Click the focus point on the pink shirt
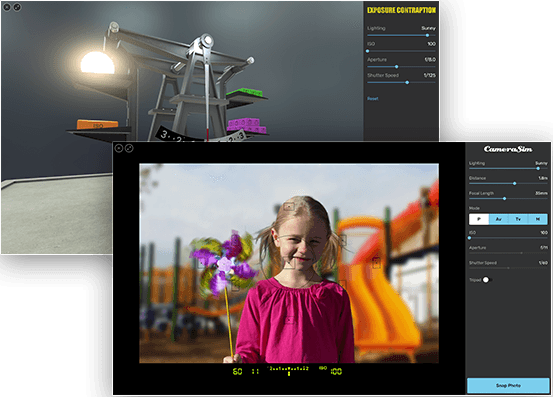Viewport: 553px width, 397px height. [290, 320]
